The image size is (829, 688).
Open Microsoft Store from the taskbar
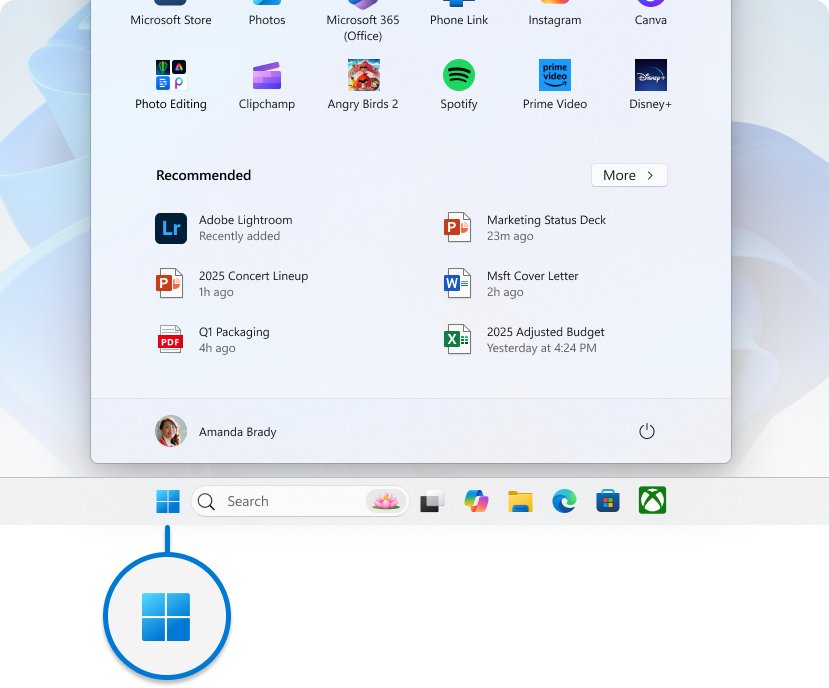click(608, 501)
